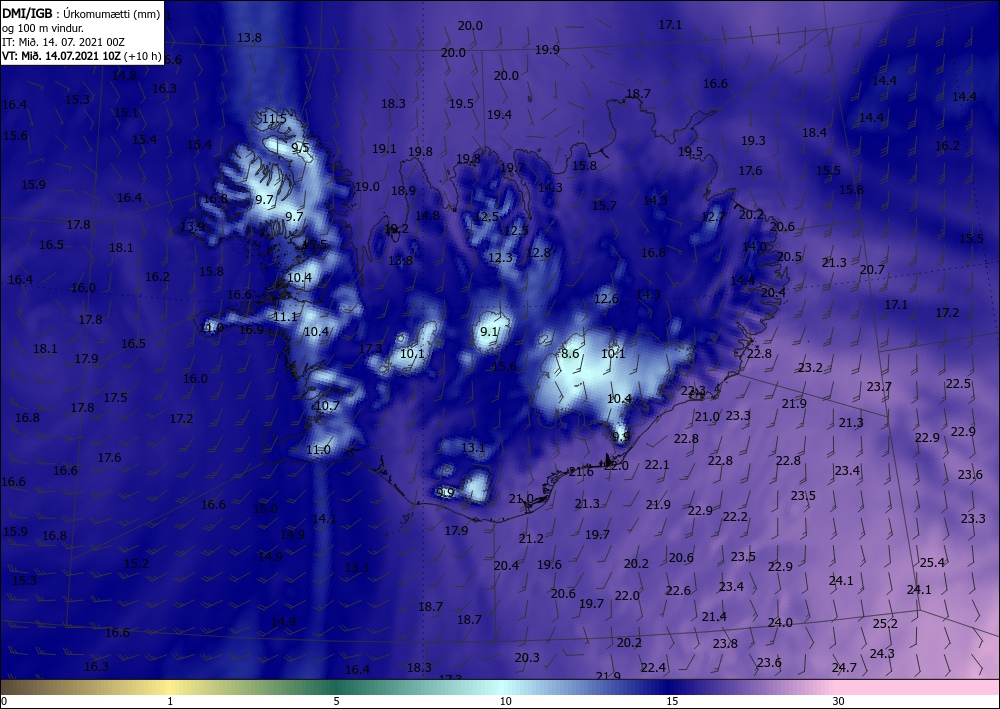Click the map value '23.7'
The image size is (1000, 709).
(879, 387)
